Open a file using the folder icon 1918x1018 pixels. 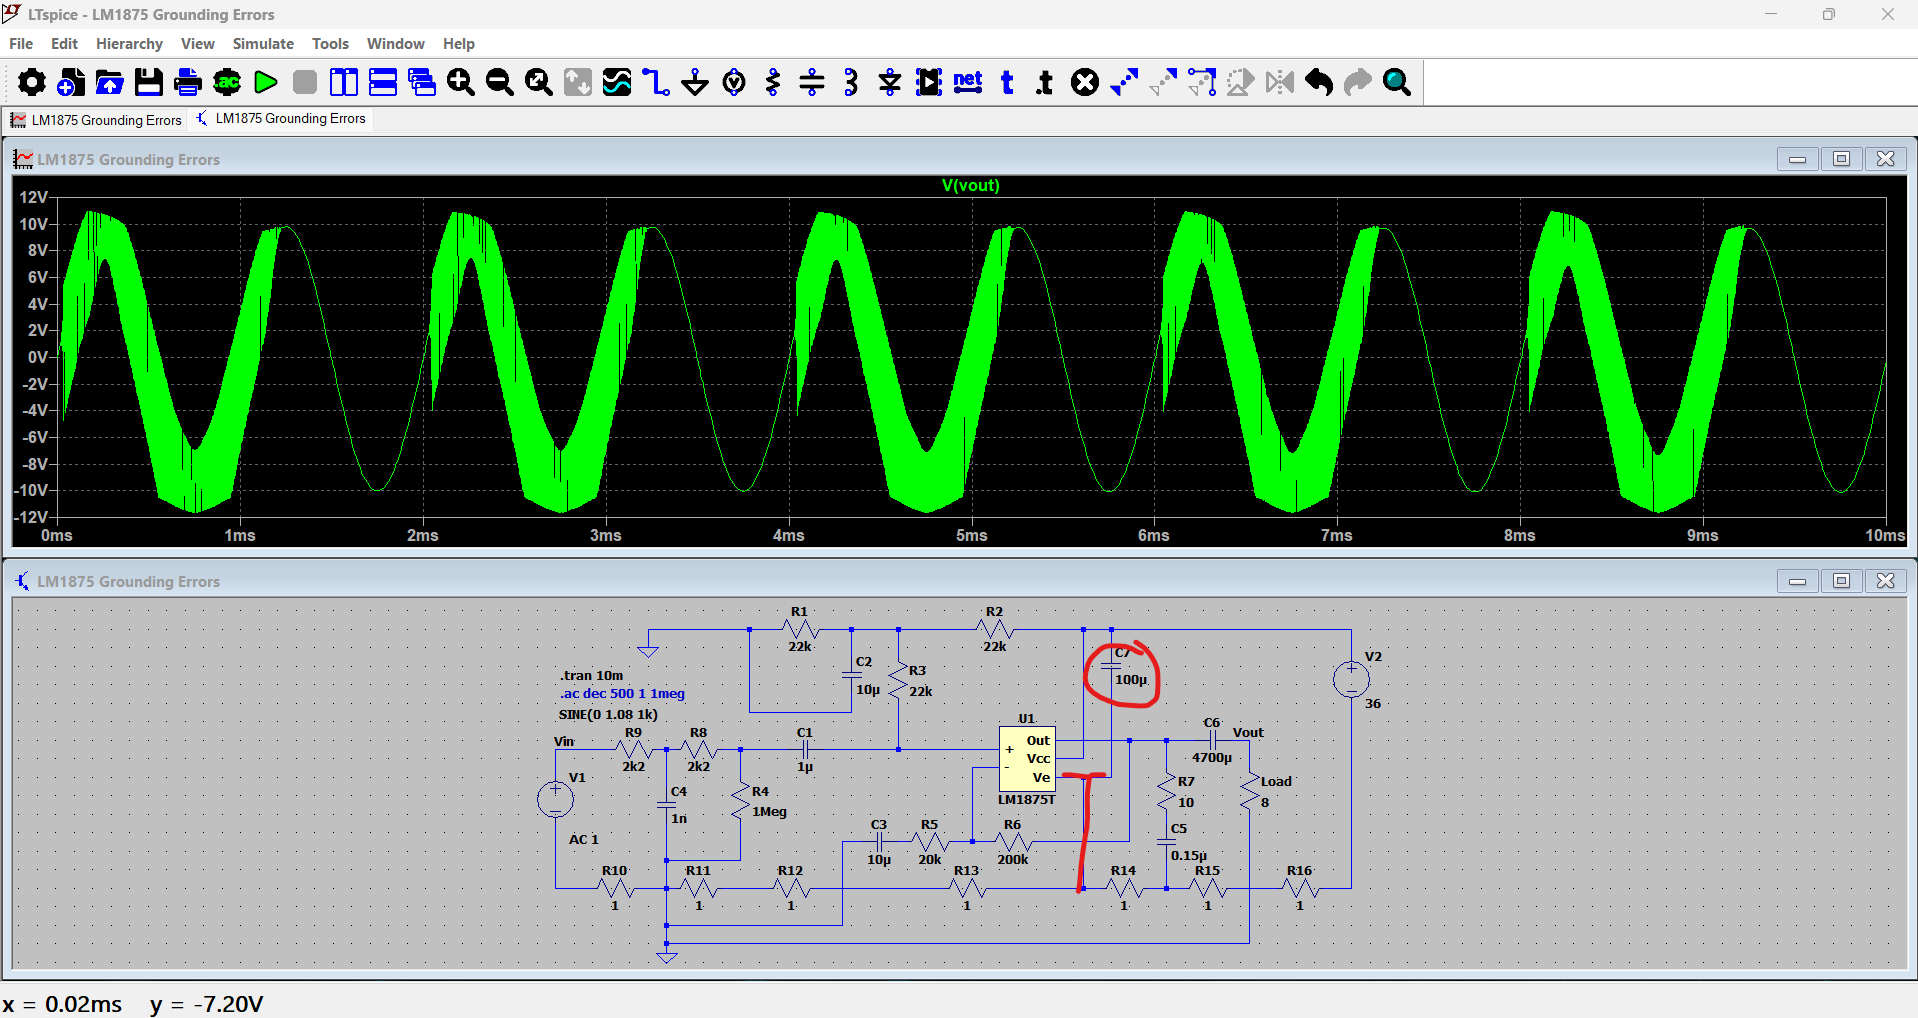pyautogui.click(x=109, y=82)
